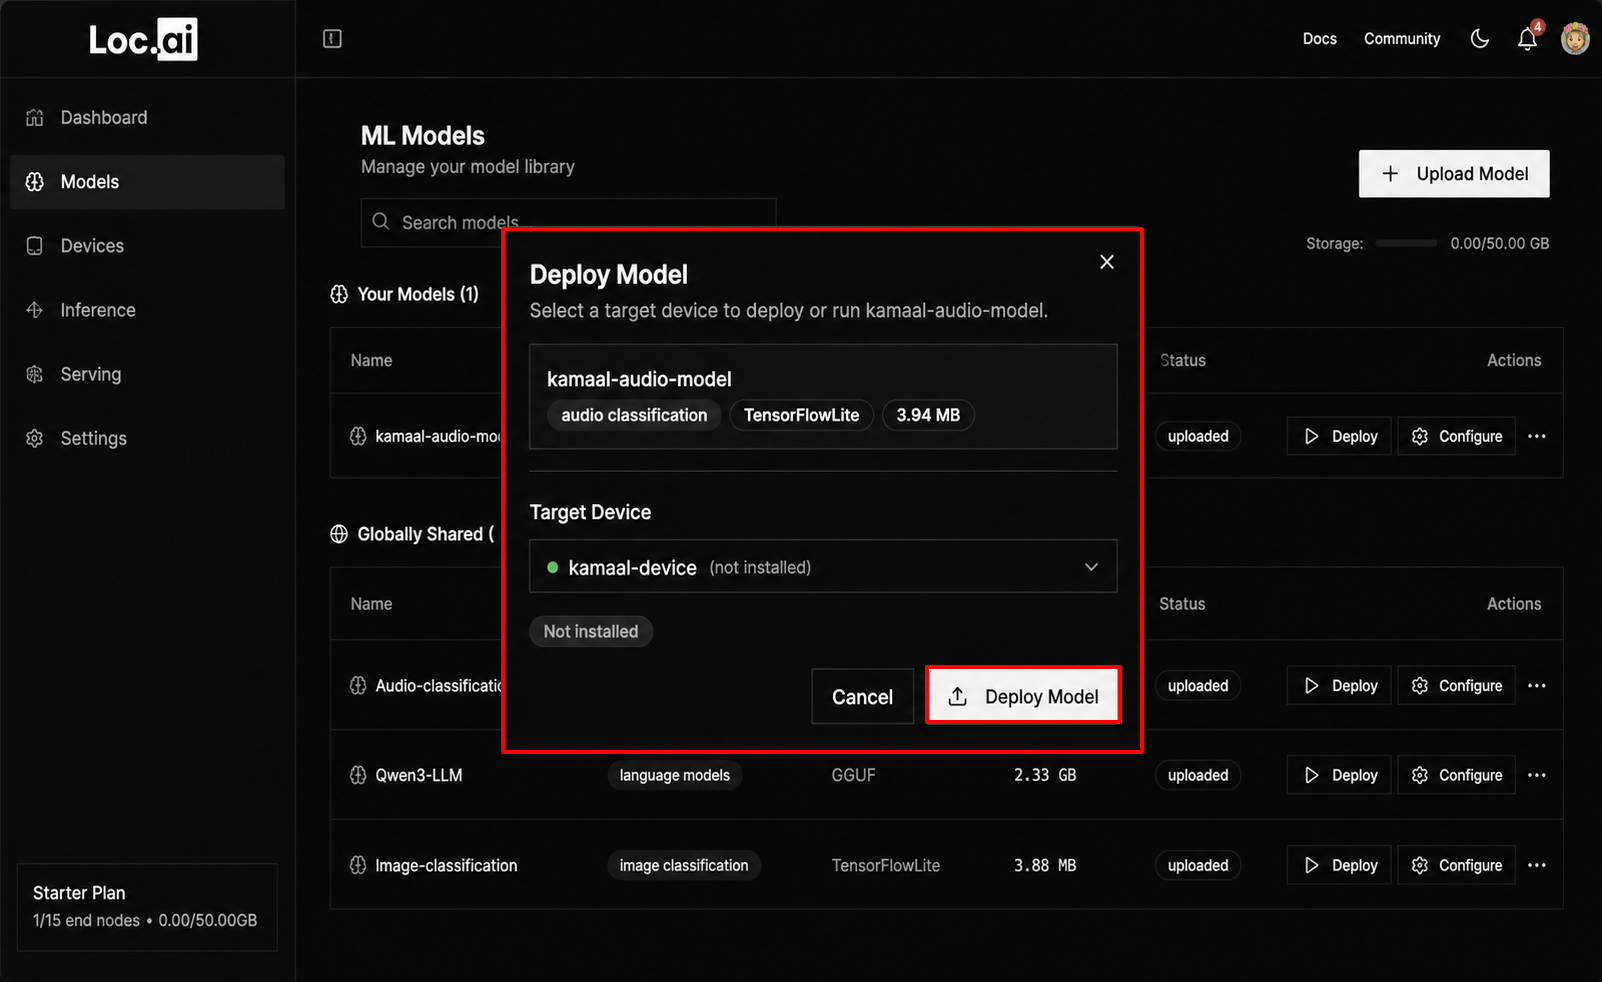Configure the kamaal-audio-model row
The width and height of the screenshot is (1602, 982).
tap(1457, 437)
